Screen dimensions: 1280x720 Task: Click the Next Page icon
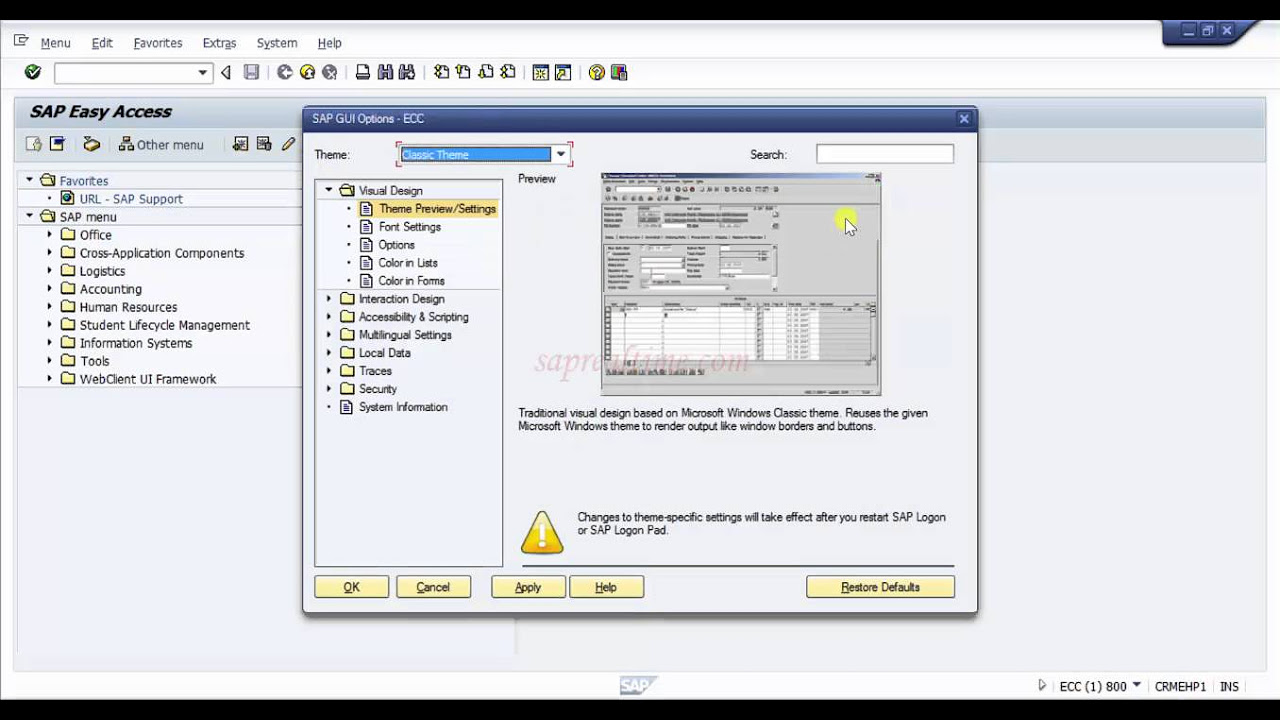point(485,72)
